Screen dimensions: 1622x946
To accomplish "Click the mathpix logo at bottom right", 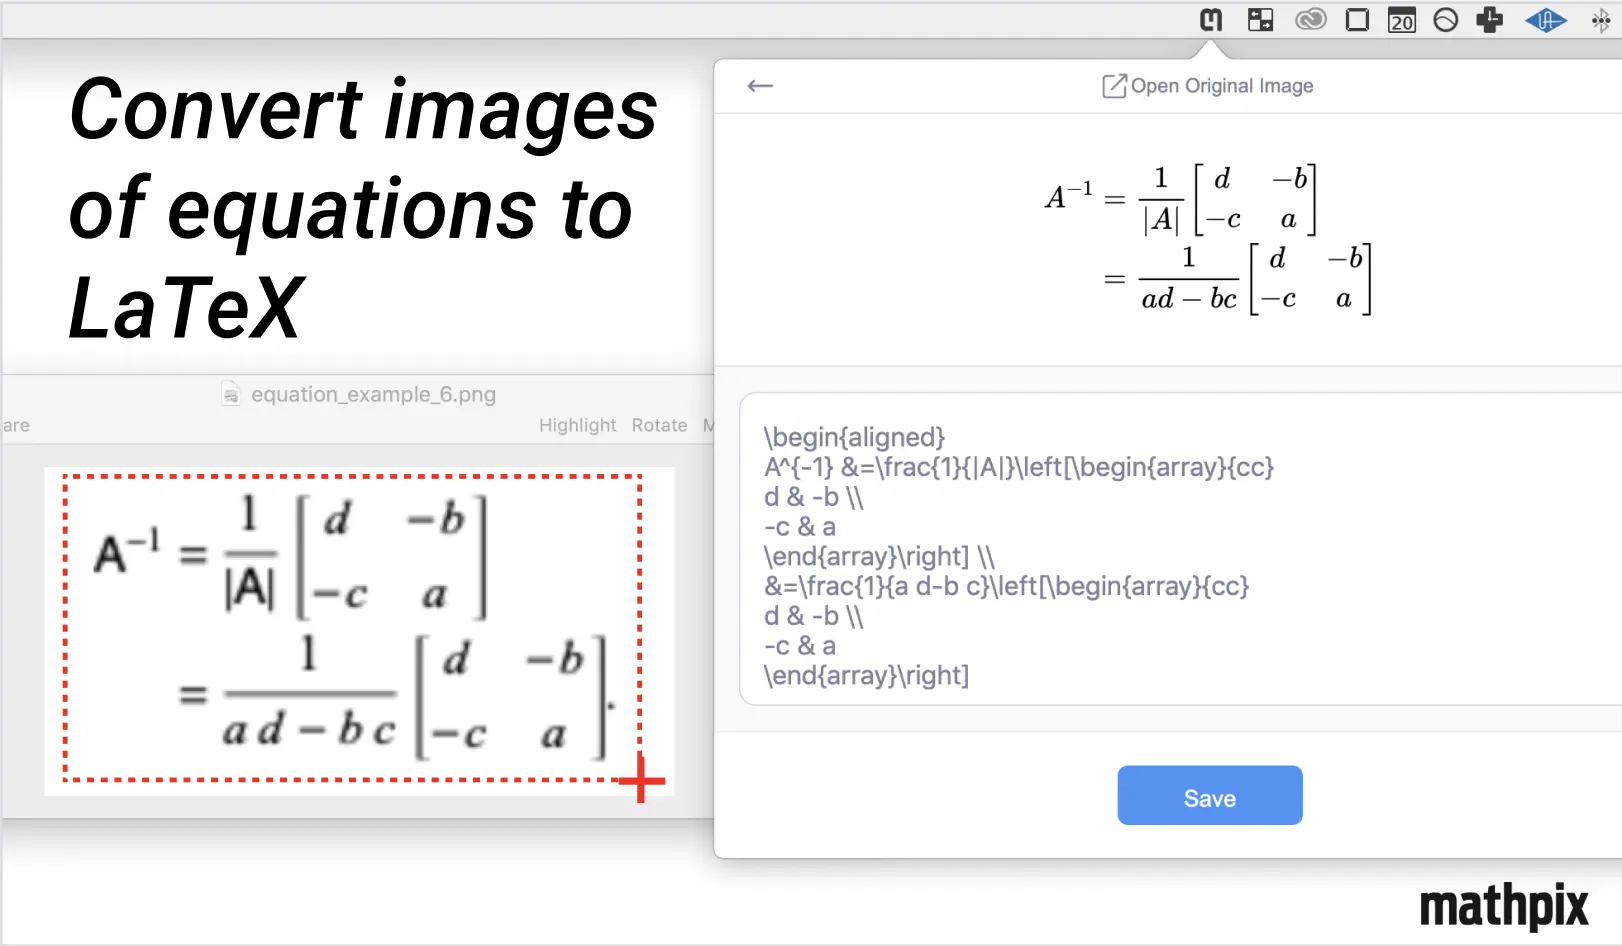I will click(1504, 905).
